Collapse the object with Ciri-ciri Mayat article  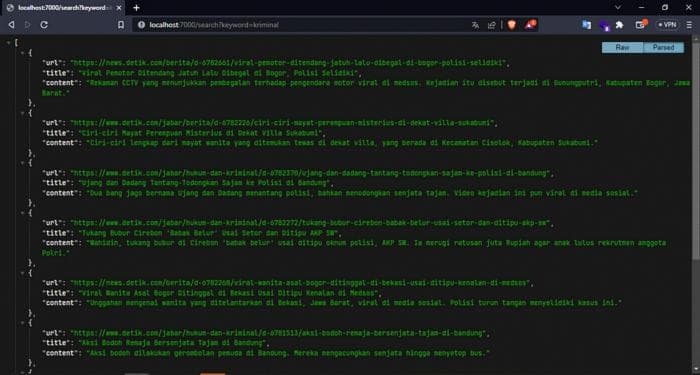pos(22,113)
